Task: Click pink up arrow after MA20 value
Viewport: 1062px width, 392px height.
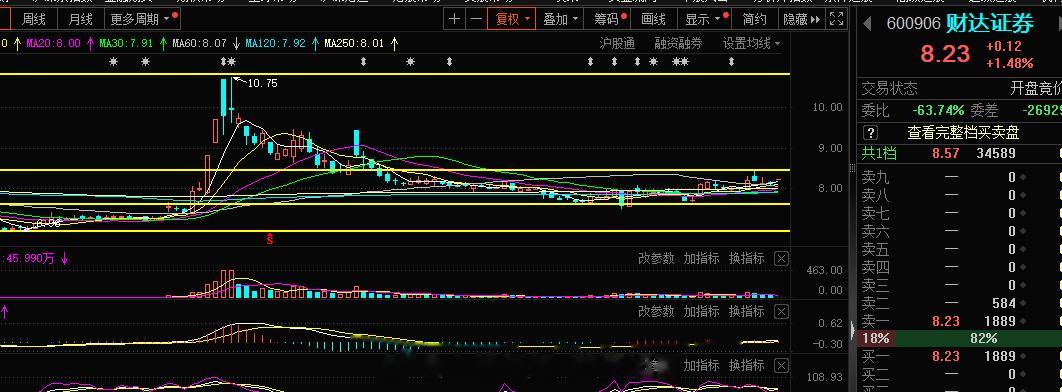Action: 90,44
